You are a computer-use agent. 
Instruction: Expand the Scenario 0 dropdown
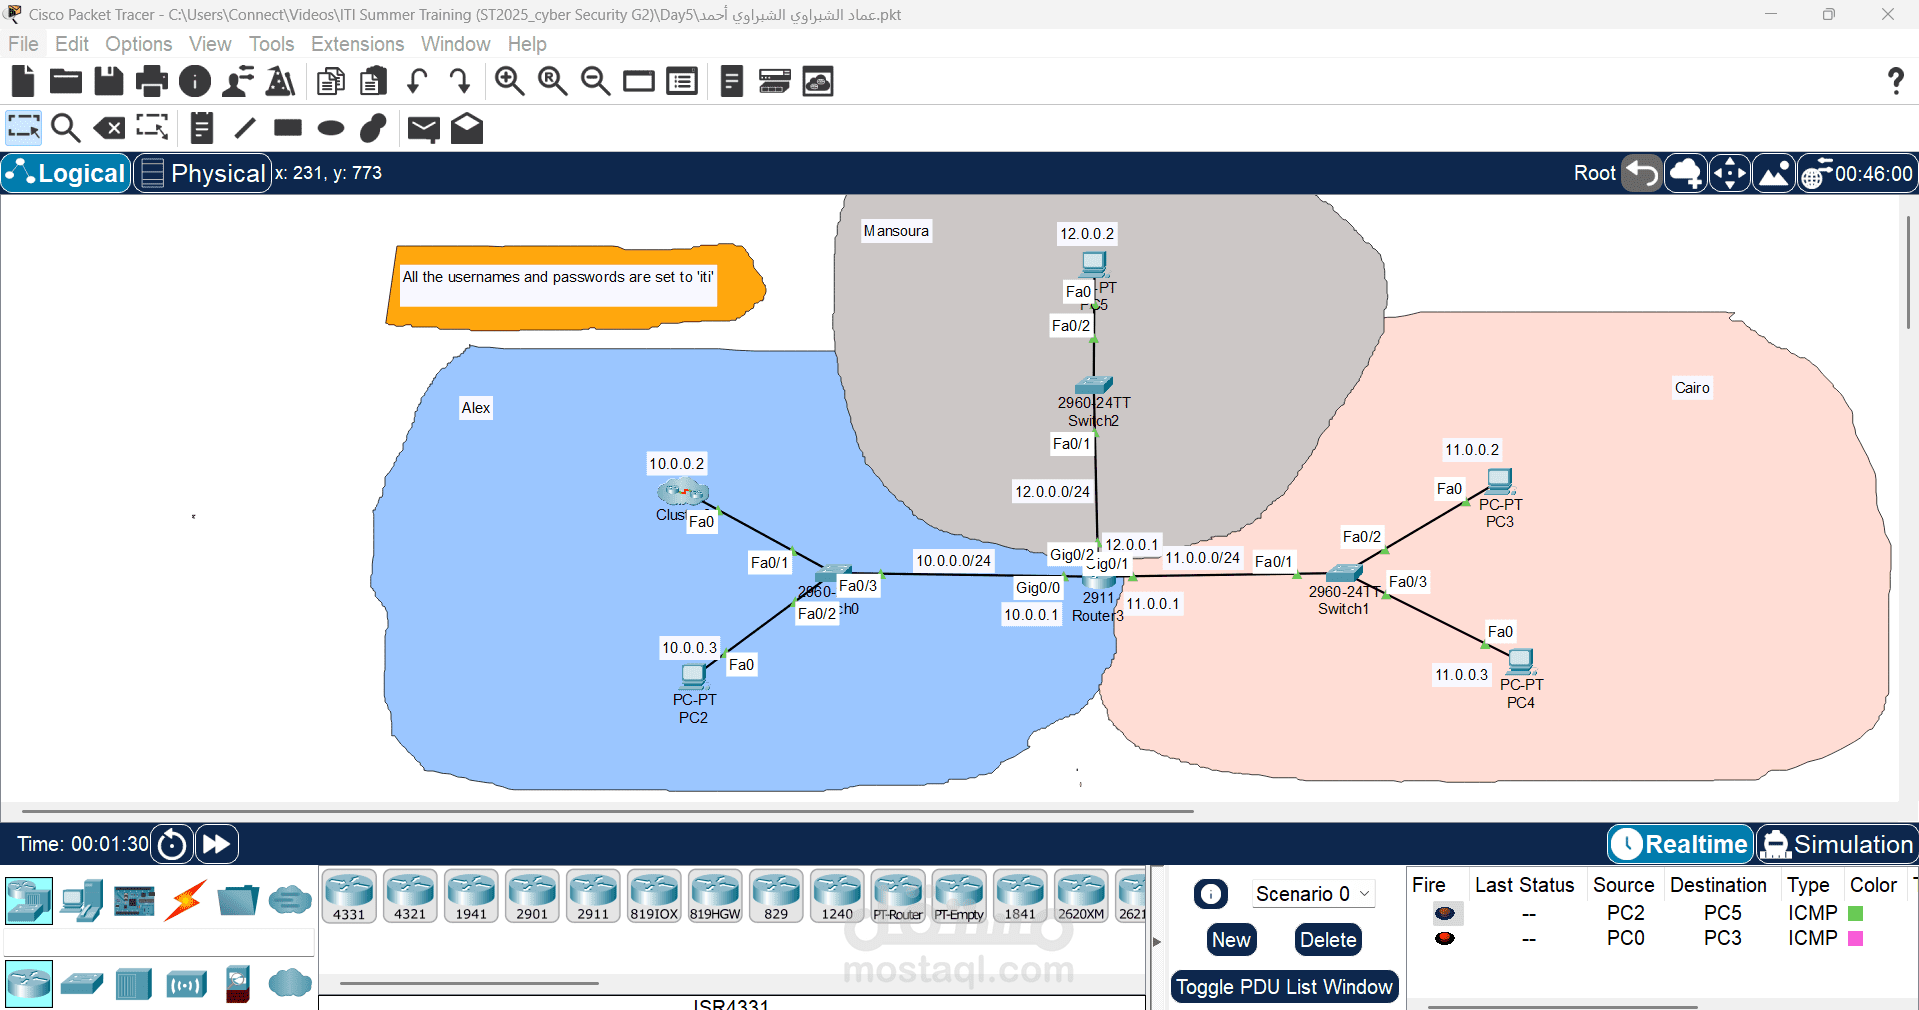1313,893
